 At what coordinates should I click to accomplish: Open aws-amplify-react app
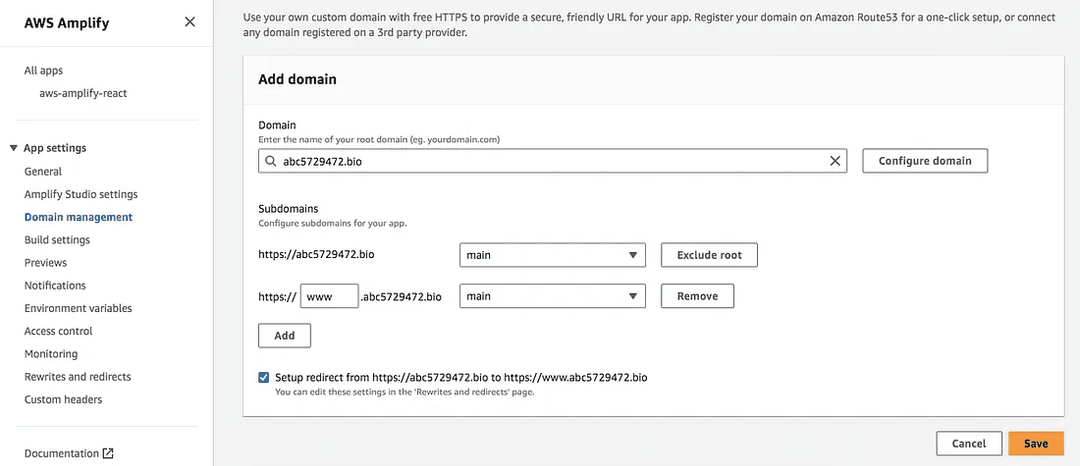click(x=83, y=93)
